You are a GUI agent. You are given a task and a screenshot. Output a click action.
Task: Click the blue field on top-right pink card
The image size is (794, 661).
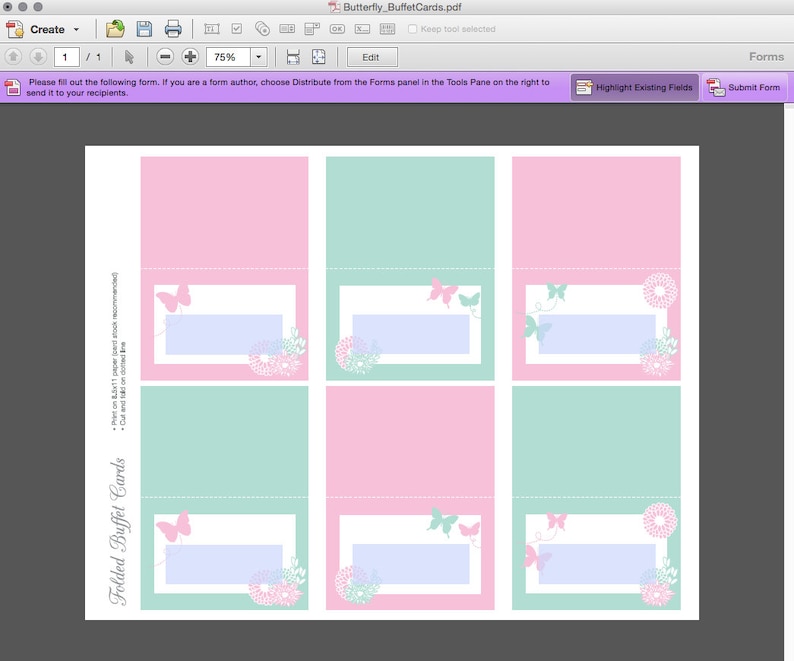[597, 334]
